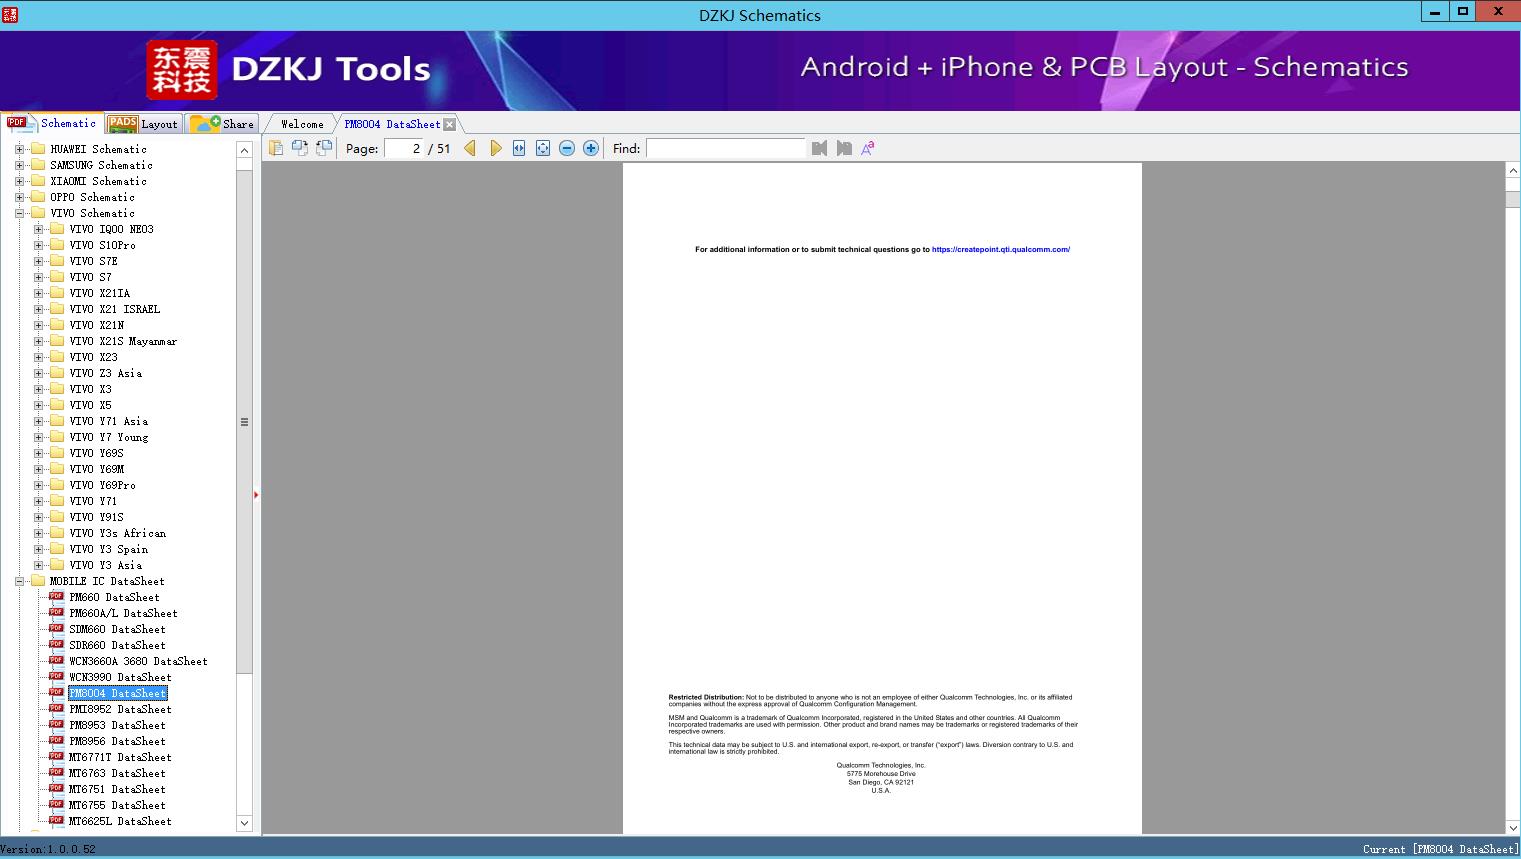Click the find next icon

(844, 148)
